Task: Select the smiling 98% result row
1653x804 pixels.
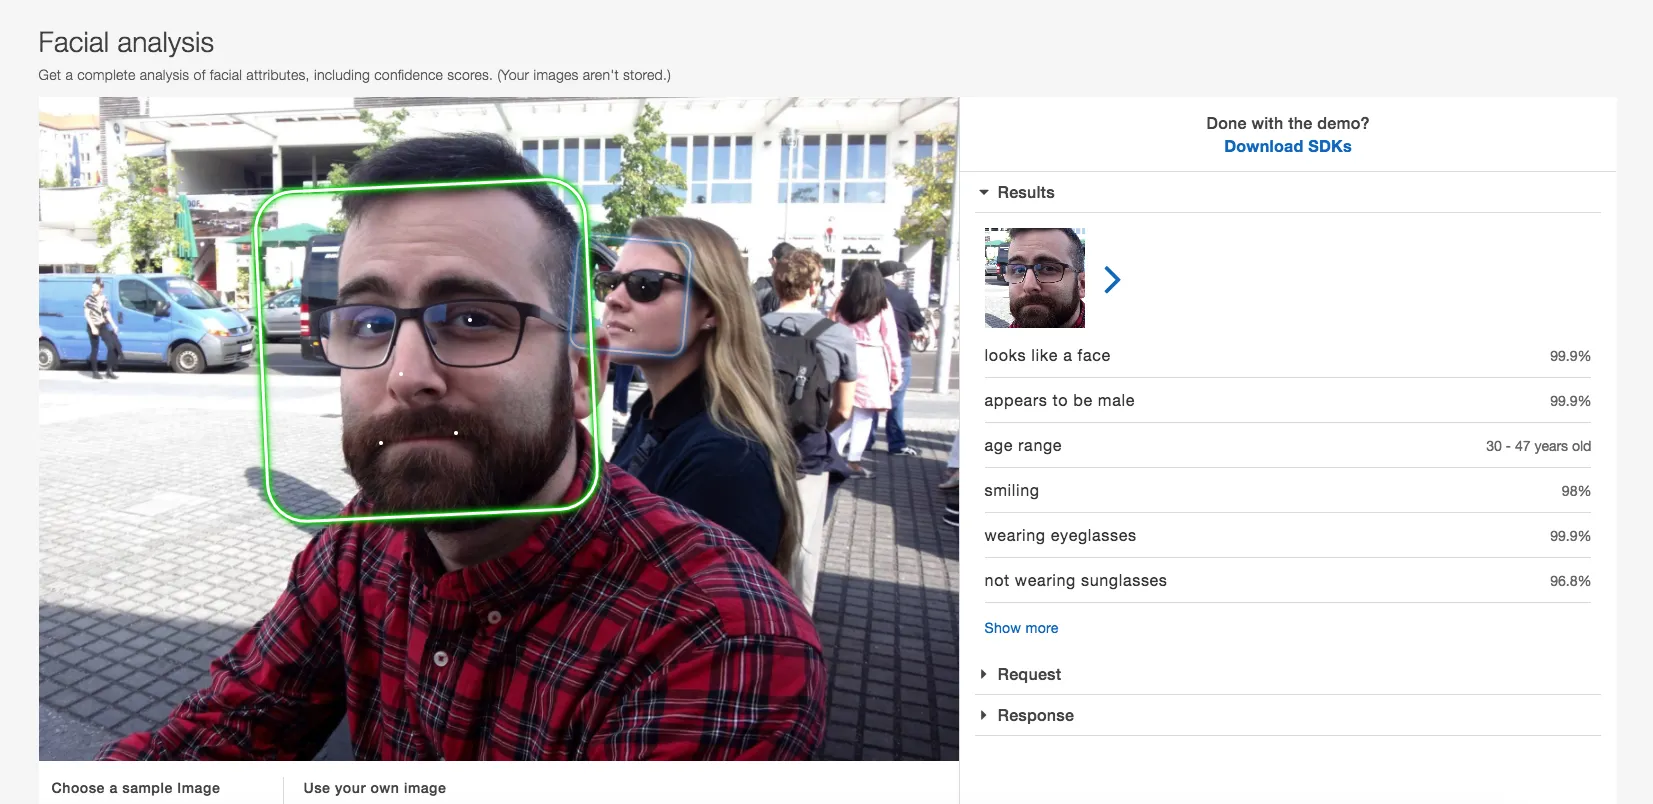Action: pos(1286,491)
